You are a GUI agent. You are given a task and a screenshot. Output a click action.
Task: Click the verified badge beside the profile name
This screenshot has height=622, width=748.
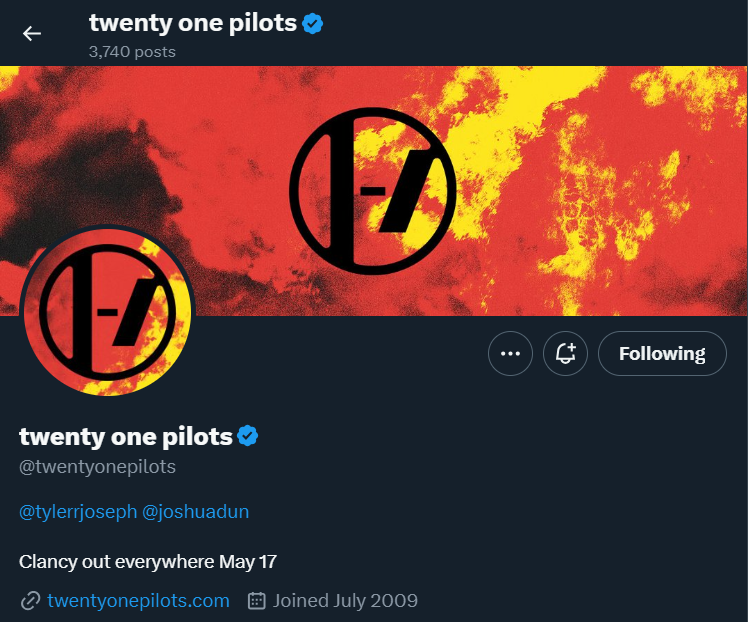[247, 436]
